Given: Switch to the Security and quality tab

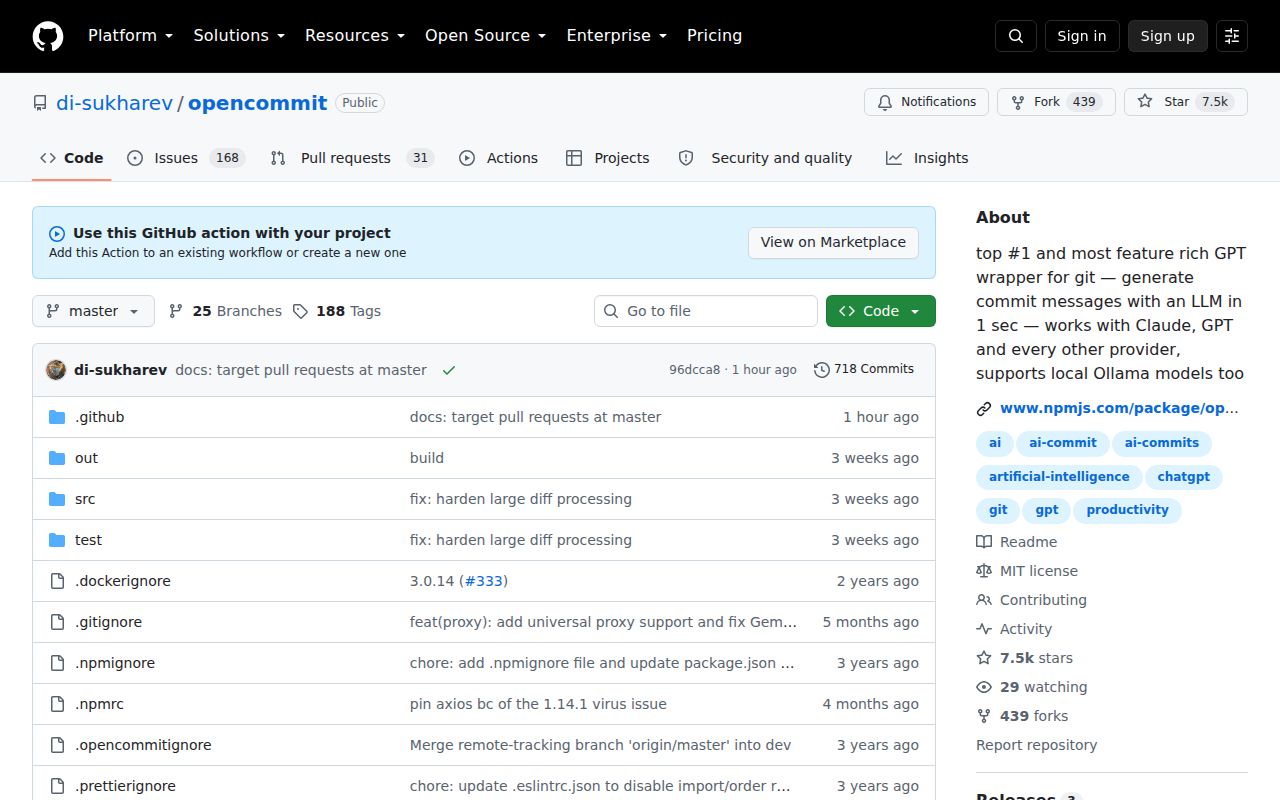Looking at the screenshot, I should coord(765,158).
